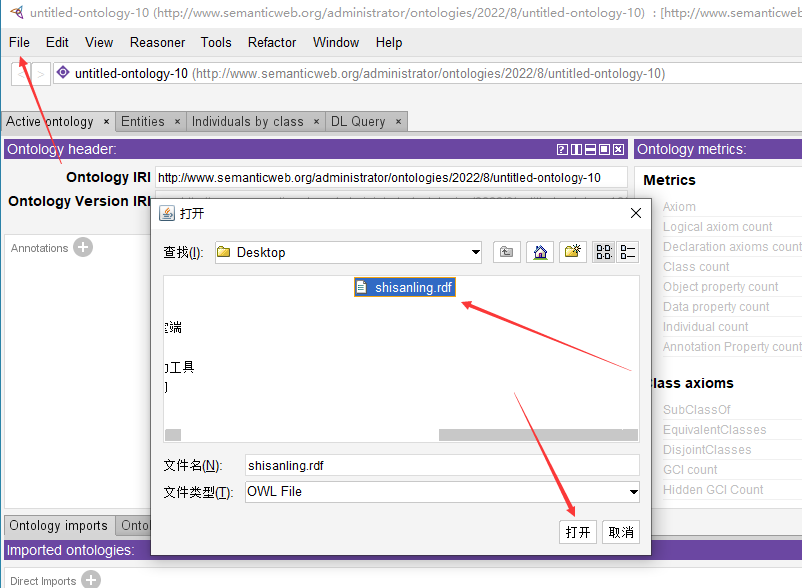Click the 取消 button to cancel
This screenshot has height=588, width=802.
(621, 532)
